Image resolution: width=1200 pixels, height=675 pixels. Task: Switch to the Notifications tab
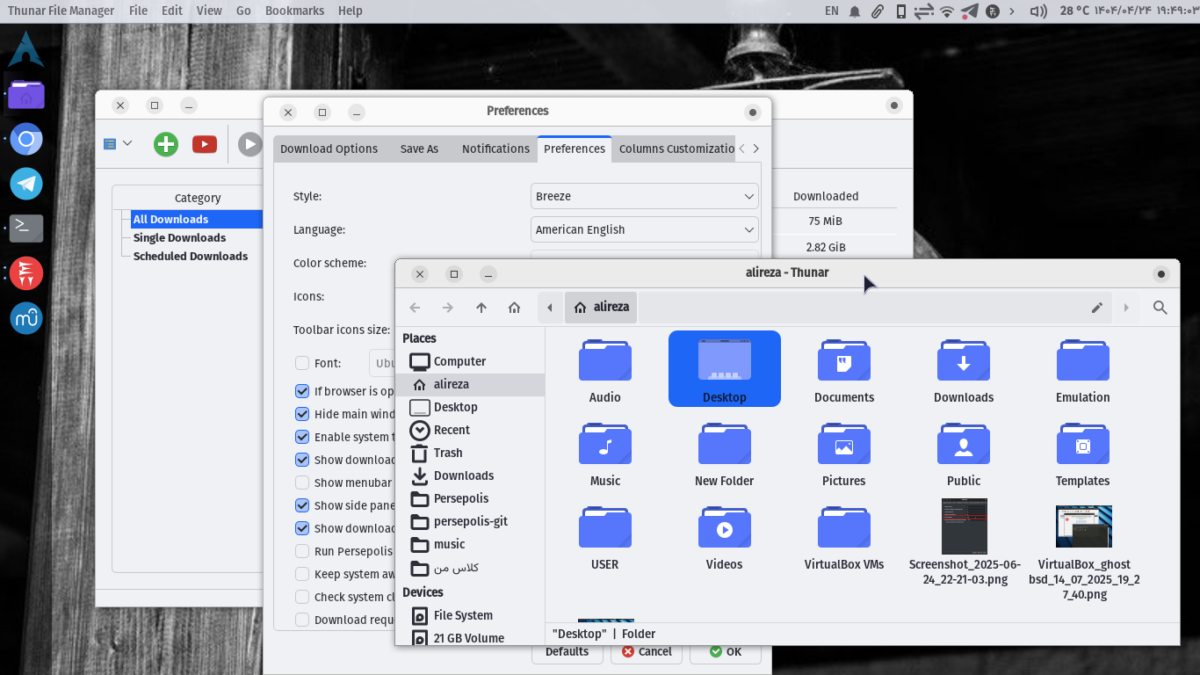pyautogui.click(x=495, y=149)
